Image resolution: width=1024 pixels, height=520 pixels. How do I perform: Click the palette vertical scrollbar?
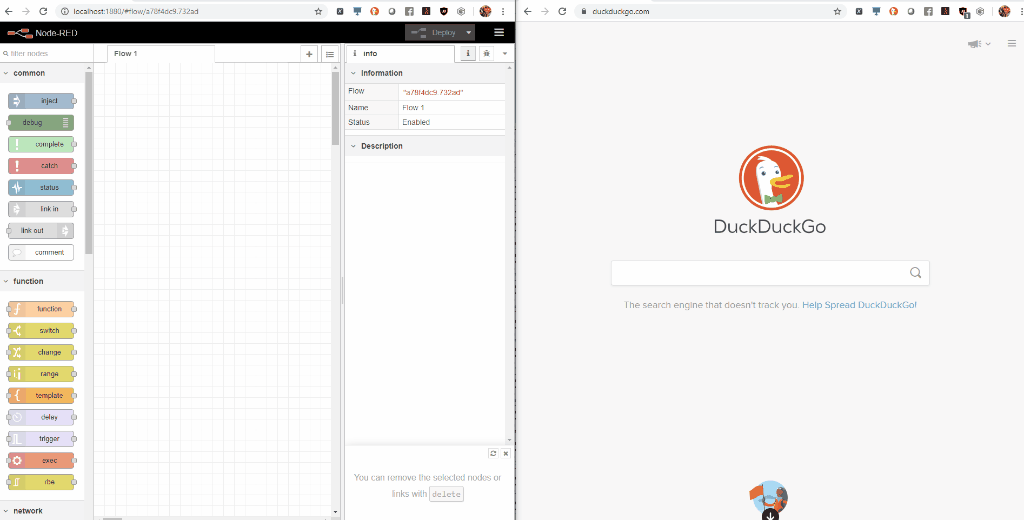tap(89, 163)
